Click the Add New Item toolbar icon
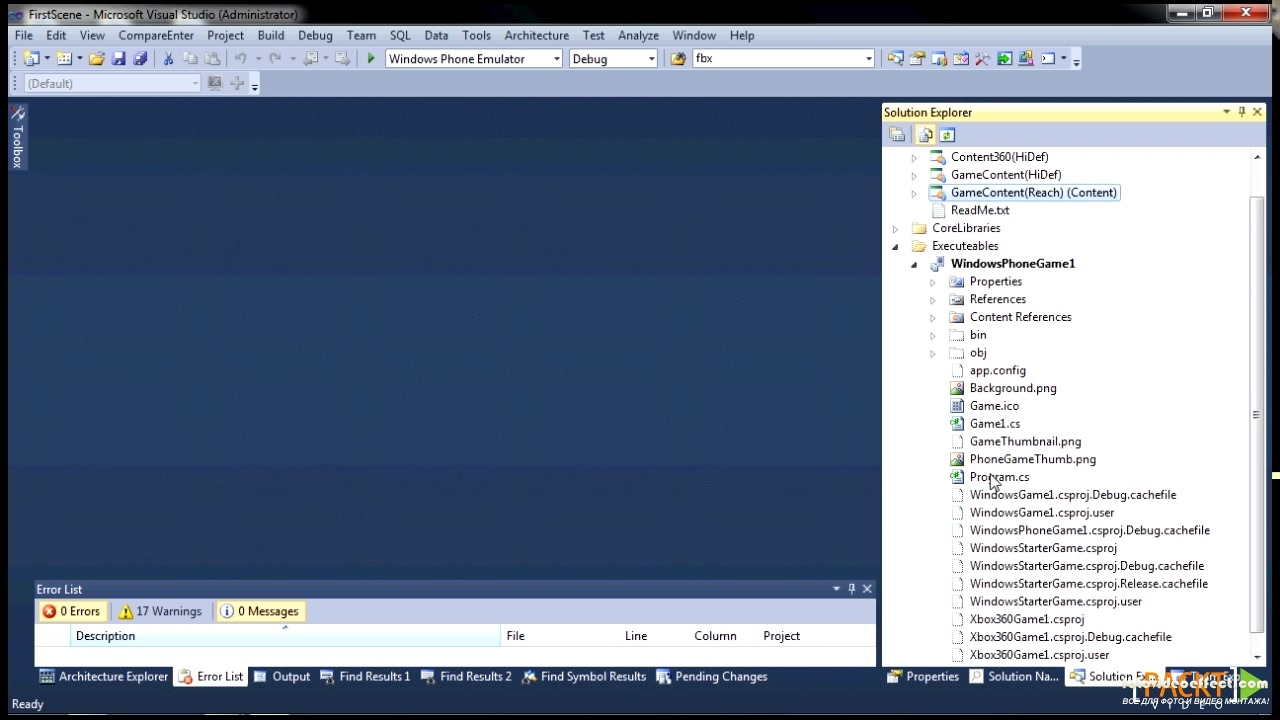Viewport: 1280px width, 720px height. [64, 59]
